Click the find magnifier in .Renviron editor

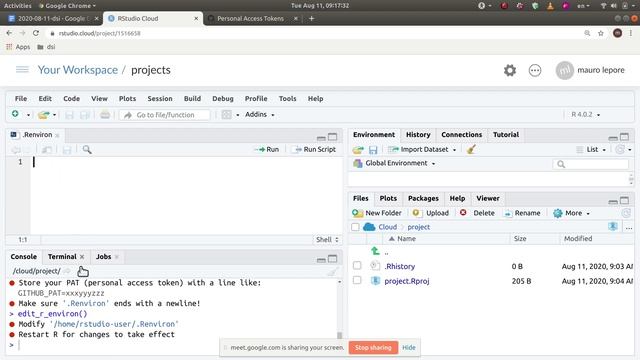click(x=87, y=149)
